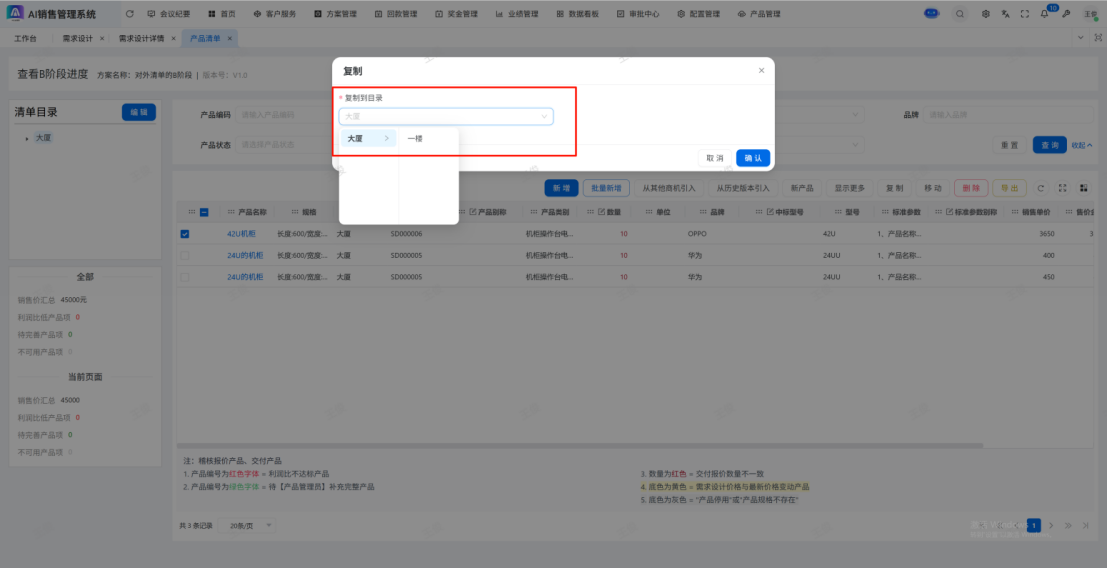
Task: Click the 取消 button in the dialog
Action: point(714,158)
